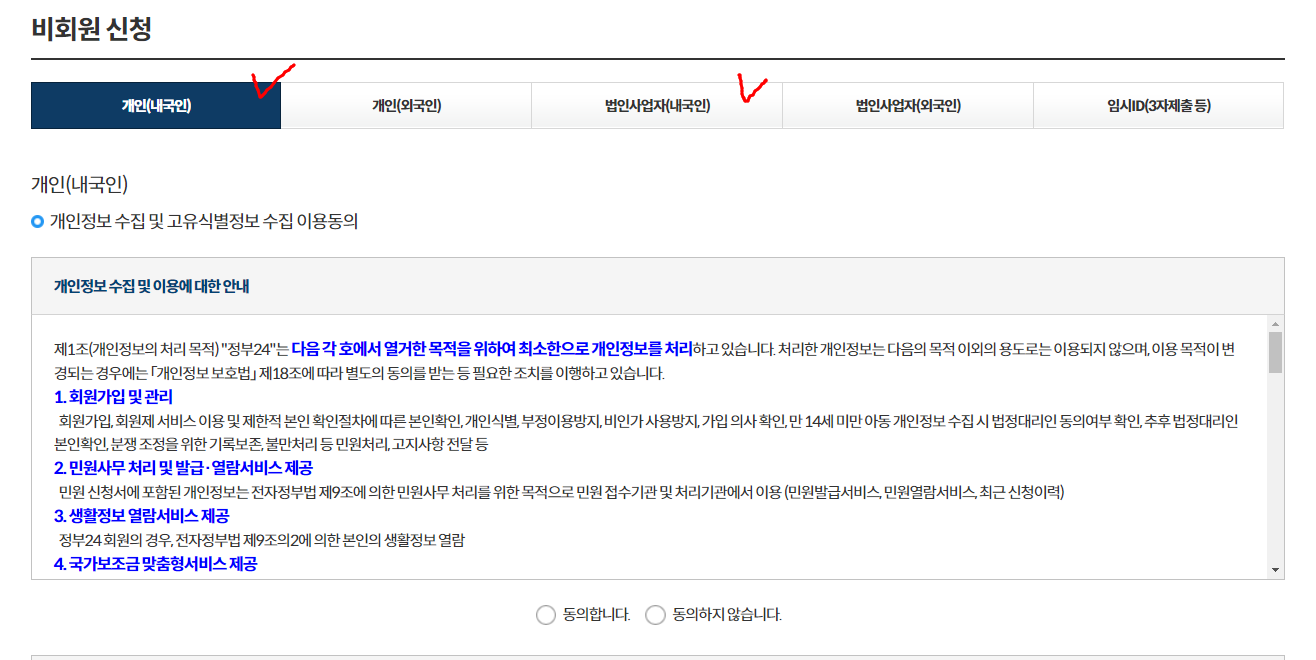Click the 비회원 신청 page heading
This screenshot has width=1316, height=660.
pyautogui.click(x=92, y=28)
